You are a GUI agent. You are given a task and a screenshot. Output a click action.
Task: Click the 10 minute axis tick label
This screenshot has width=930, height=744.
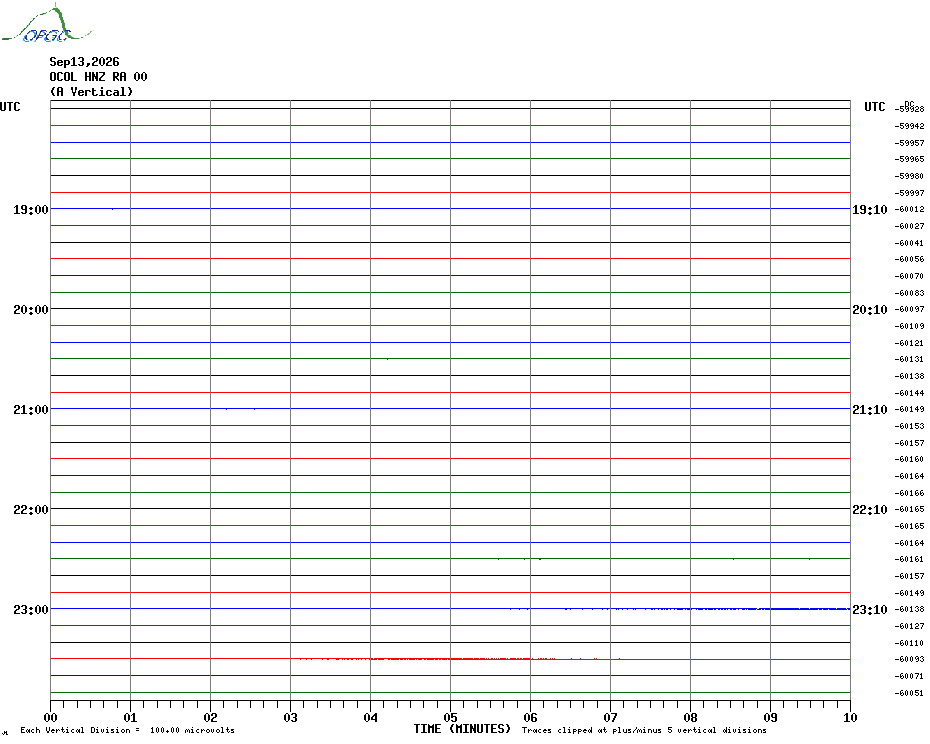click(850, 717)
